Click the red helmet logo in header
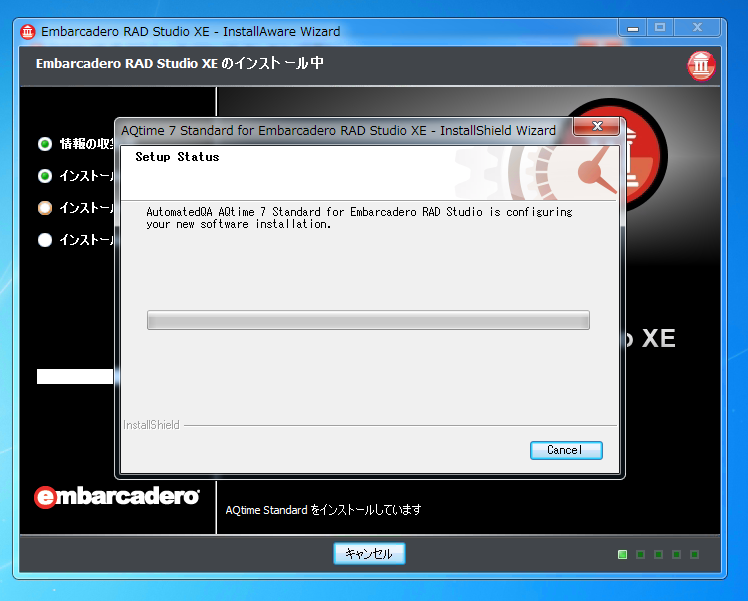 pyautogui.click(x=701, y=66)
